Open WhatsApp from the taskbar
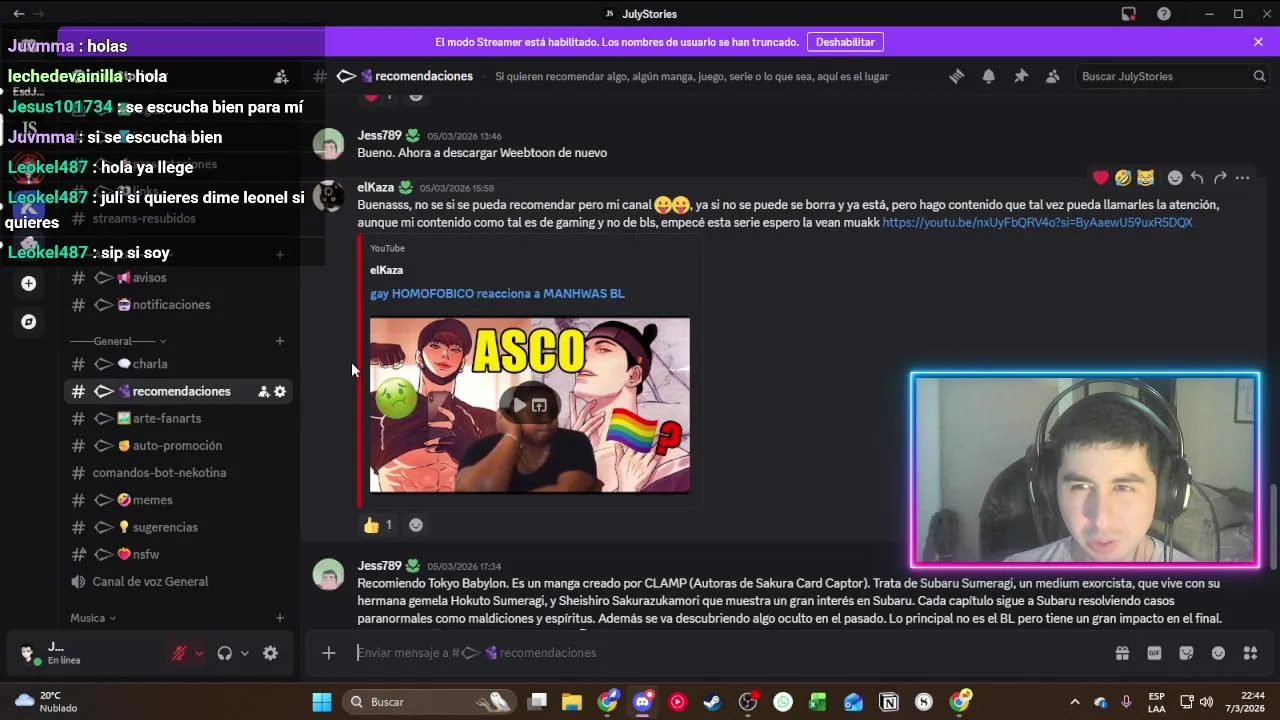Image resolution: width=1280 pixels, height=720 pixels. click(783, 702)
